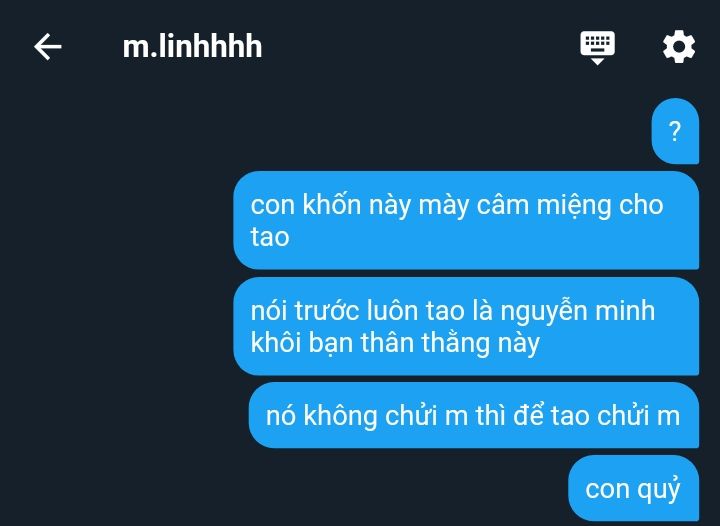Return to previous screen with back arrow
The image size is (720, 526).
click(48, 46)
